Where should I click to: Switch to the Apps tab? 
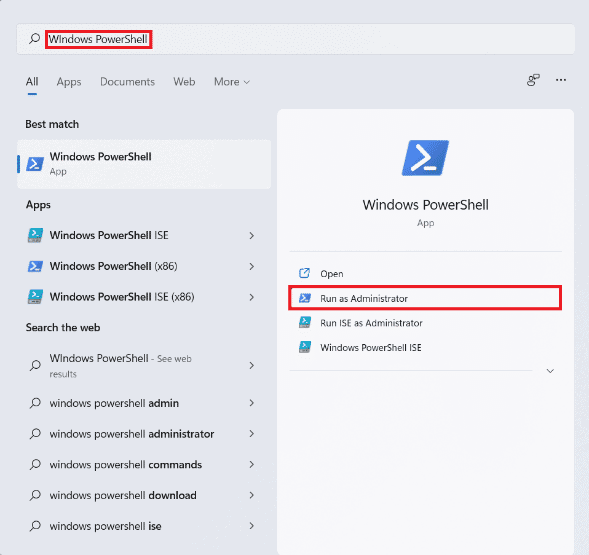point(69,82)
